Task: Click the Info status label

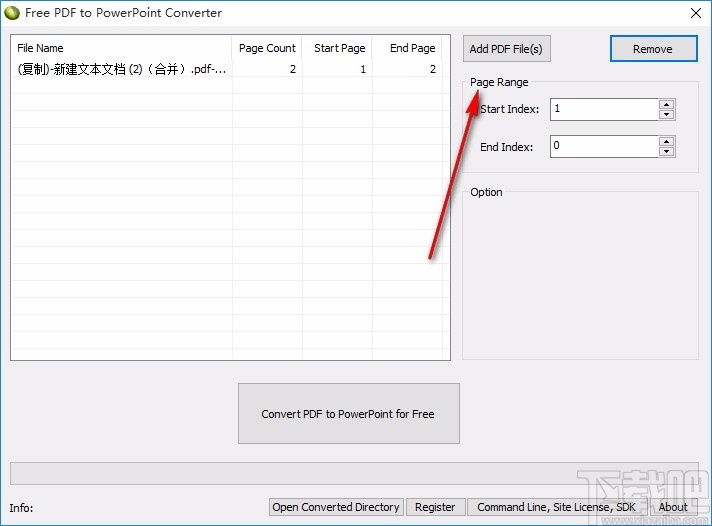Action: pyautogui.click(x=21, y=508)
